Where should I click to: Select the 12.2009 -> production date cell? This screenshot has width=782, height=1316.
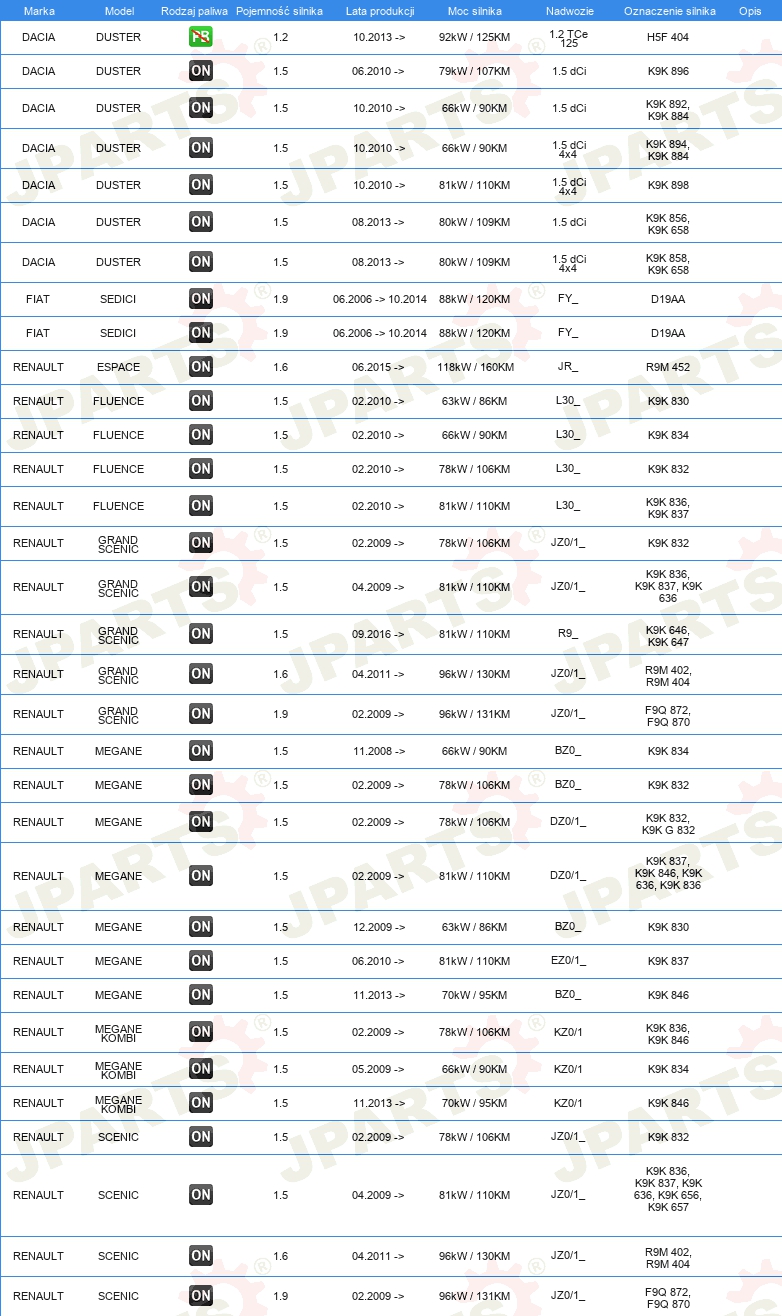[x=378, y=927]
